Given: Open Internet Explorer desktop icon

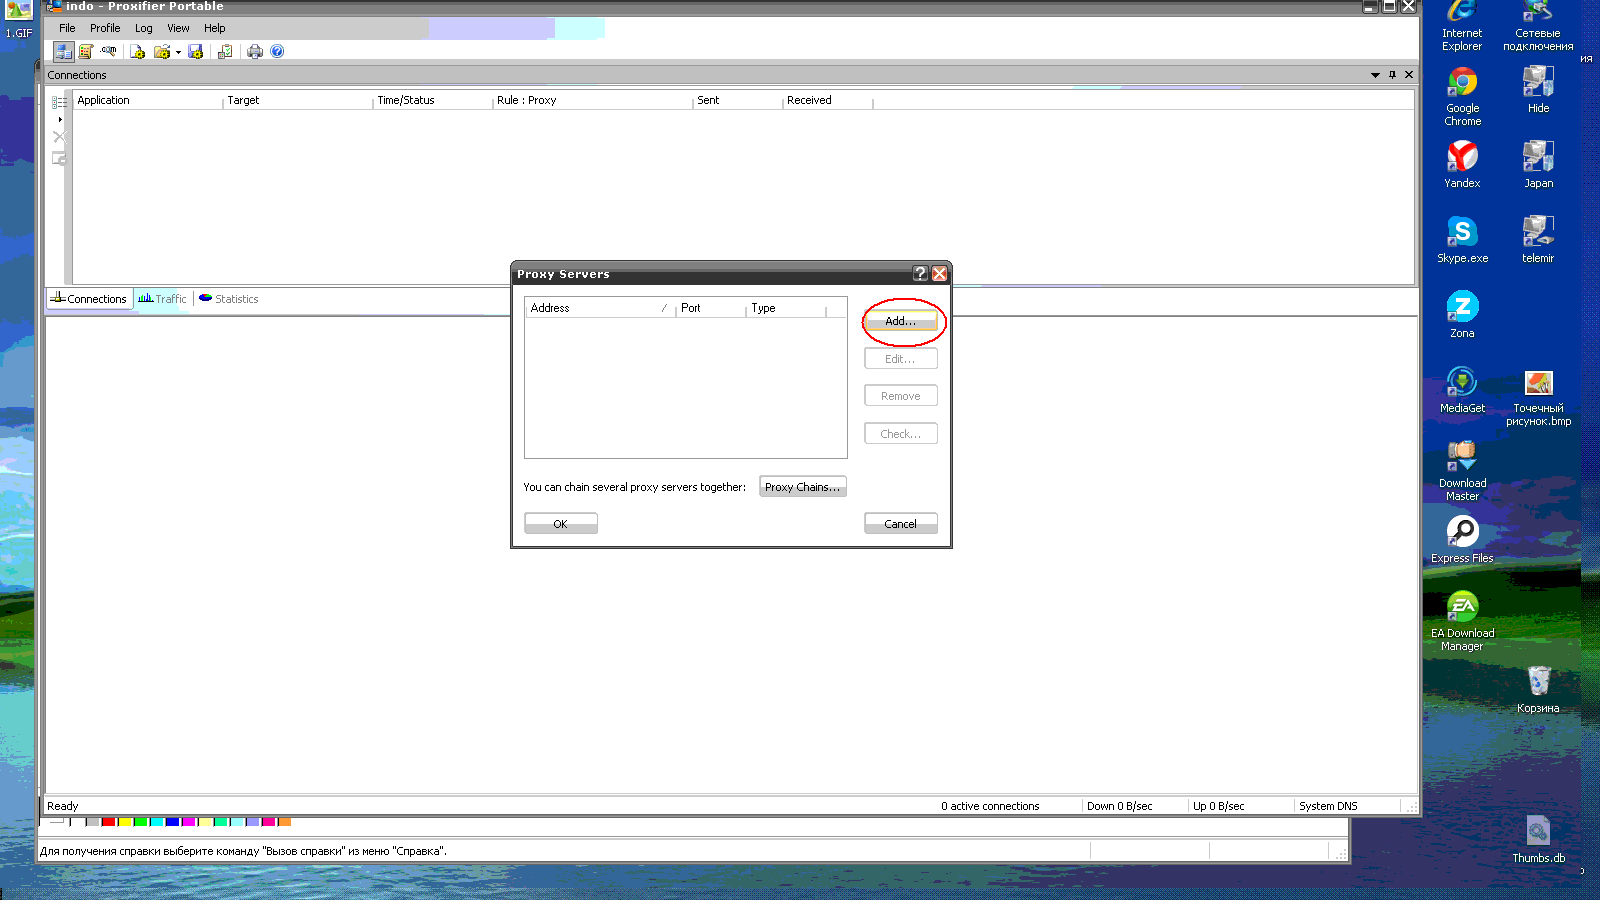Looking at the screenshot, I should pyautogui.click(x=1462, y=26).
